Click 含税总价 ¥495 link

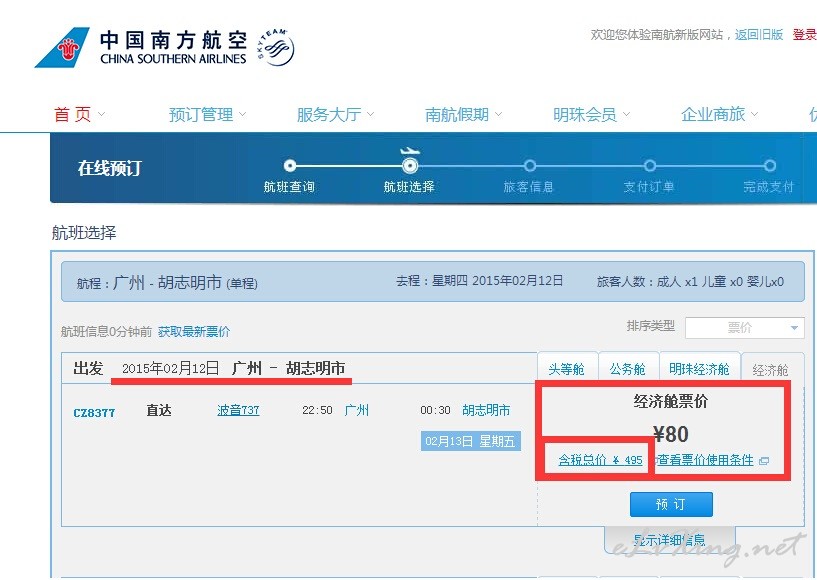(600, 460)
